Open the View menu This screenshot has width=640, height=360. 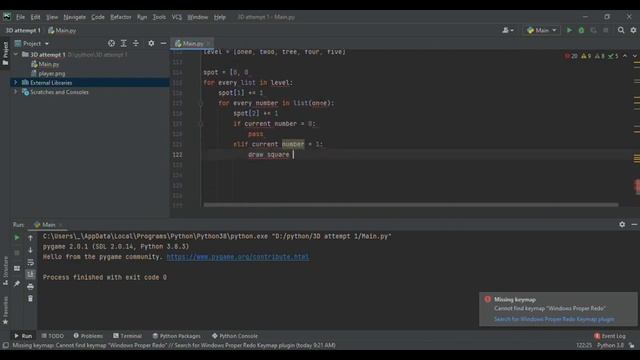point(52,17)
